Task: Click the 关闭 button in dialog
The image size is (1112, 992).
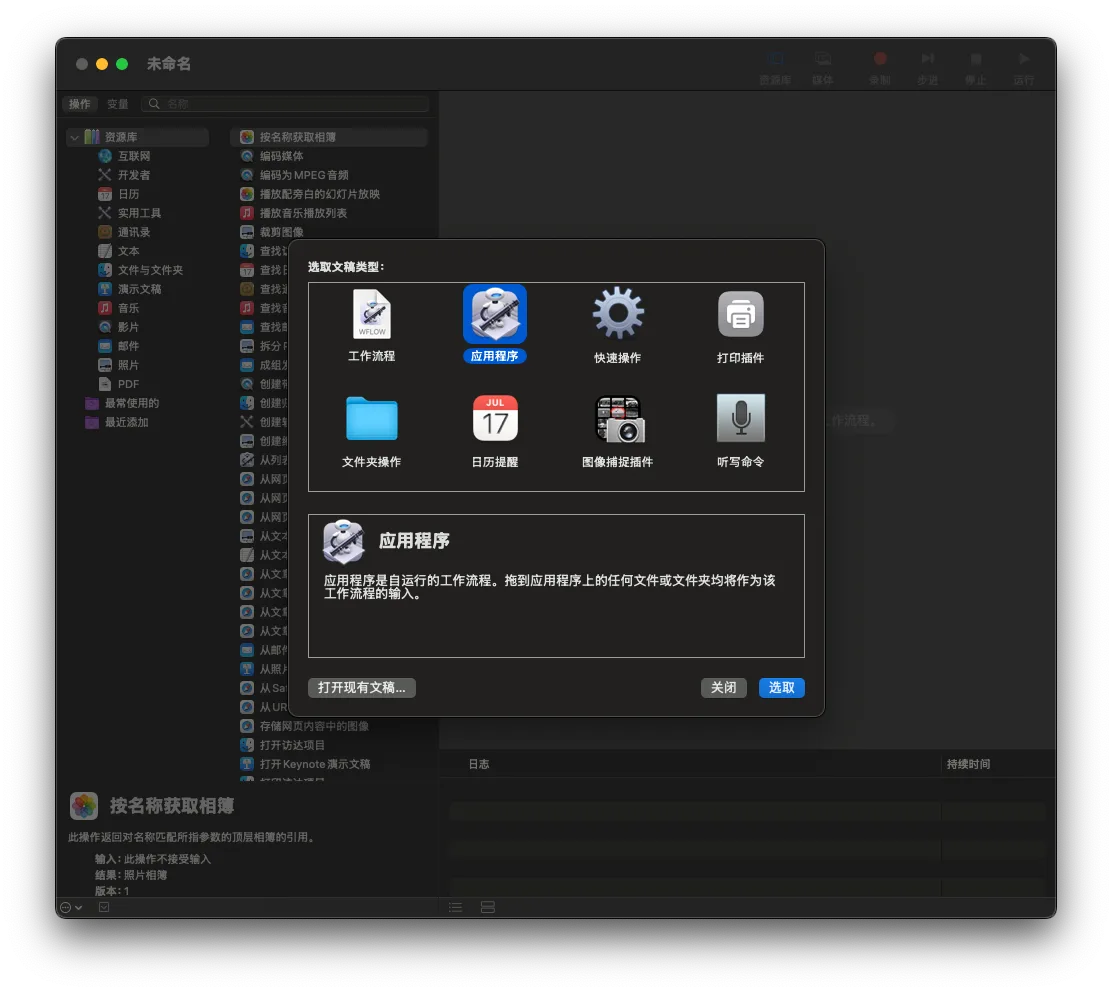Action: 723,688
